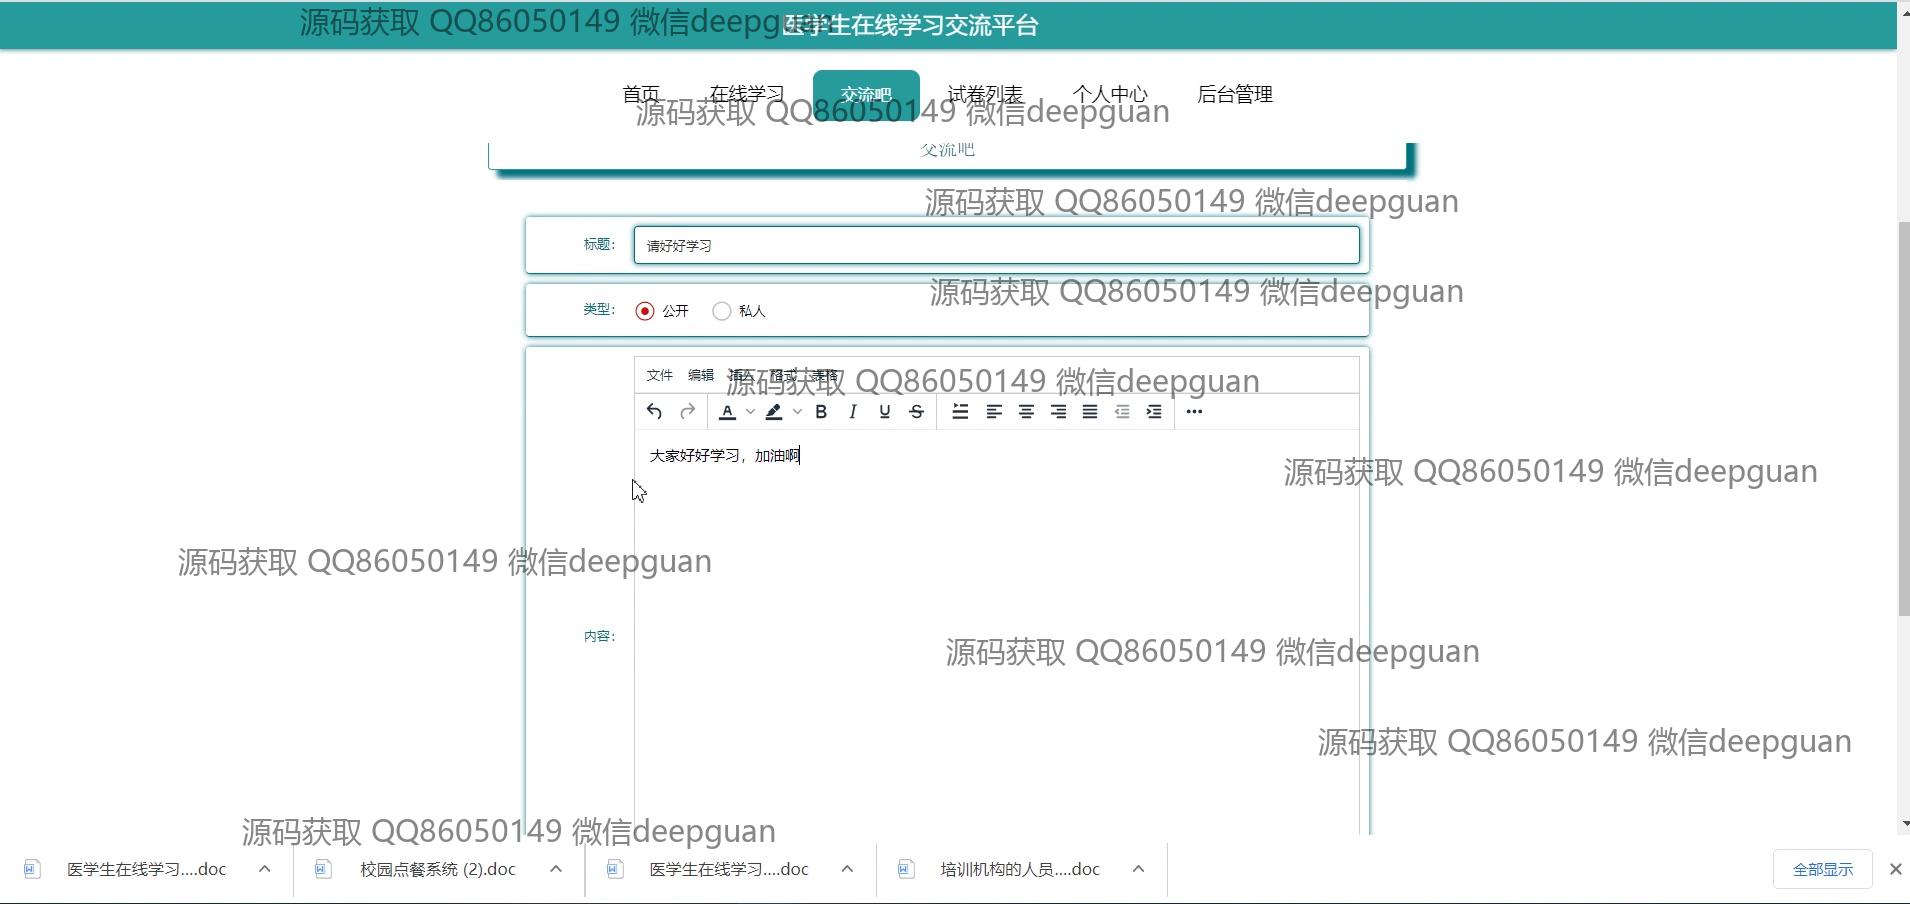Justify the editor text alignment
The width and height of the screenshot is (1910, 904).
[x=1090, y=412]
